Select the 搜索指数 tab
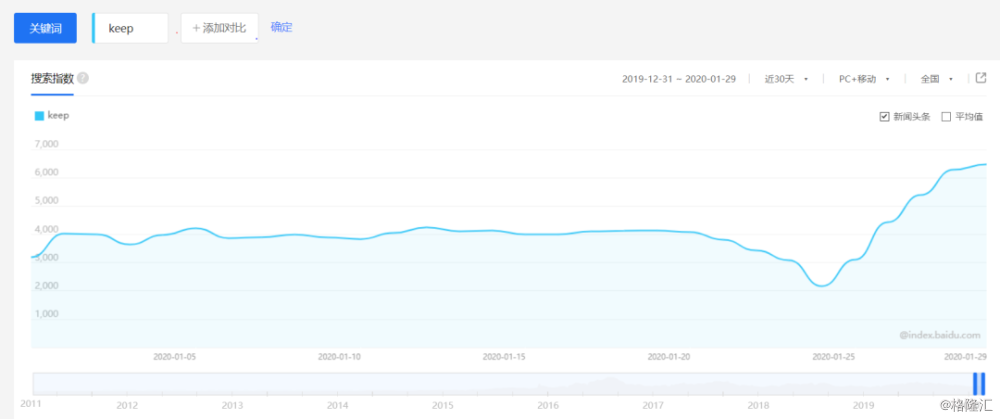The width and height of the screenshot is (1000, 419). click(x=52, y=78)
